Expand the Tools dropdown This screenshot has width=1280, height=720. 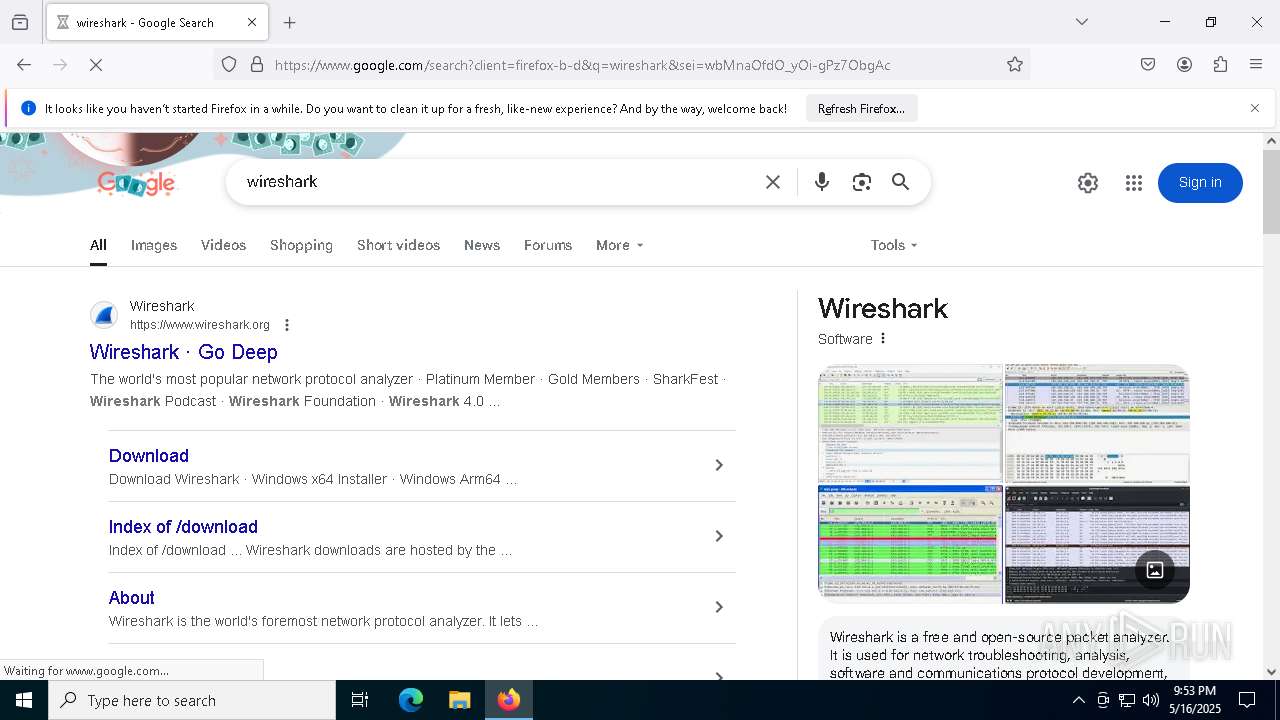click(894, 245)
